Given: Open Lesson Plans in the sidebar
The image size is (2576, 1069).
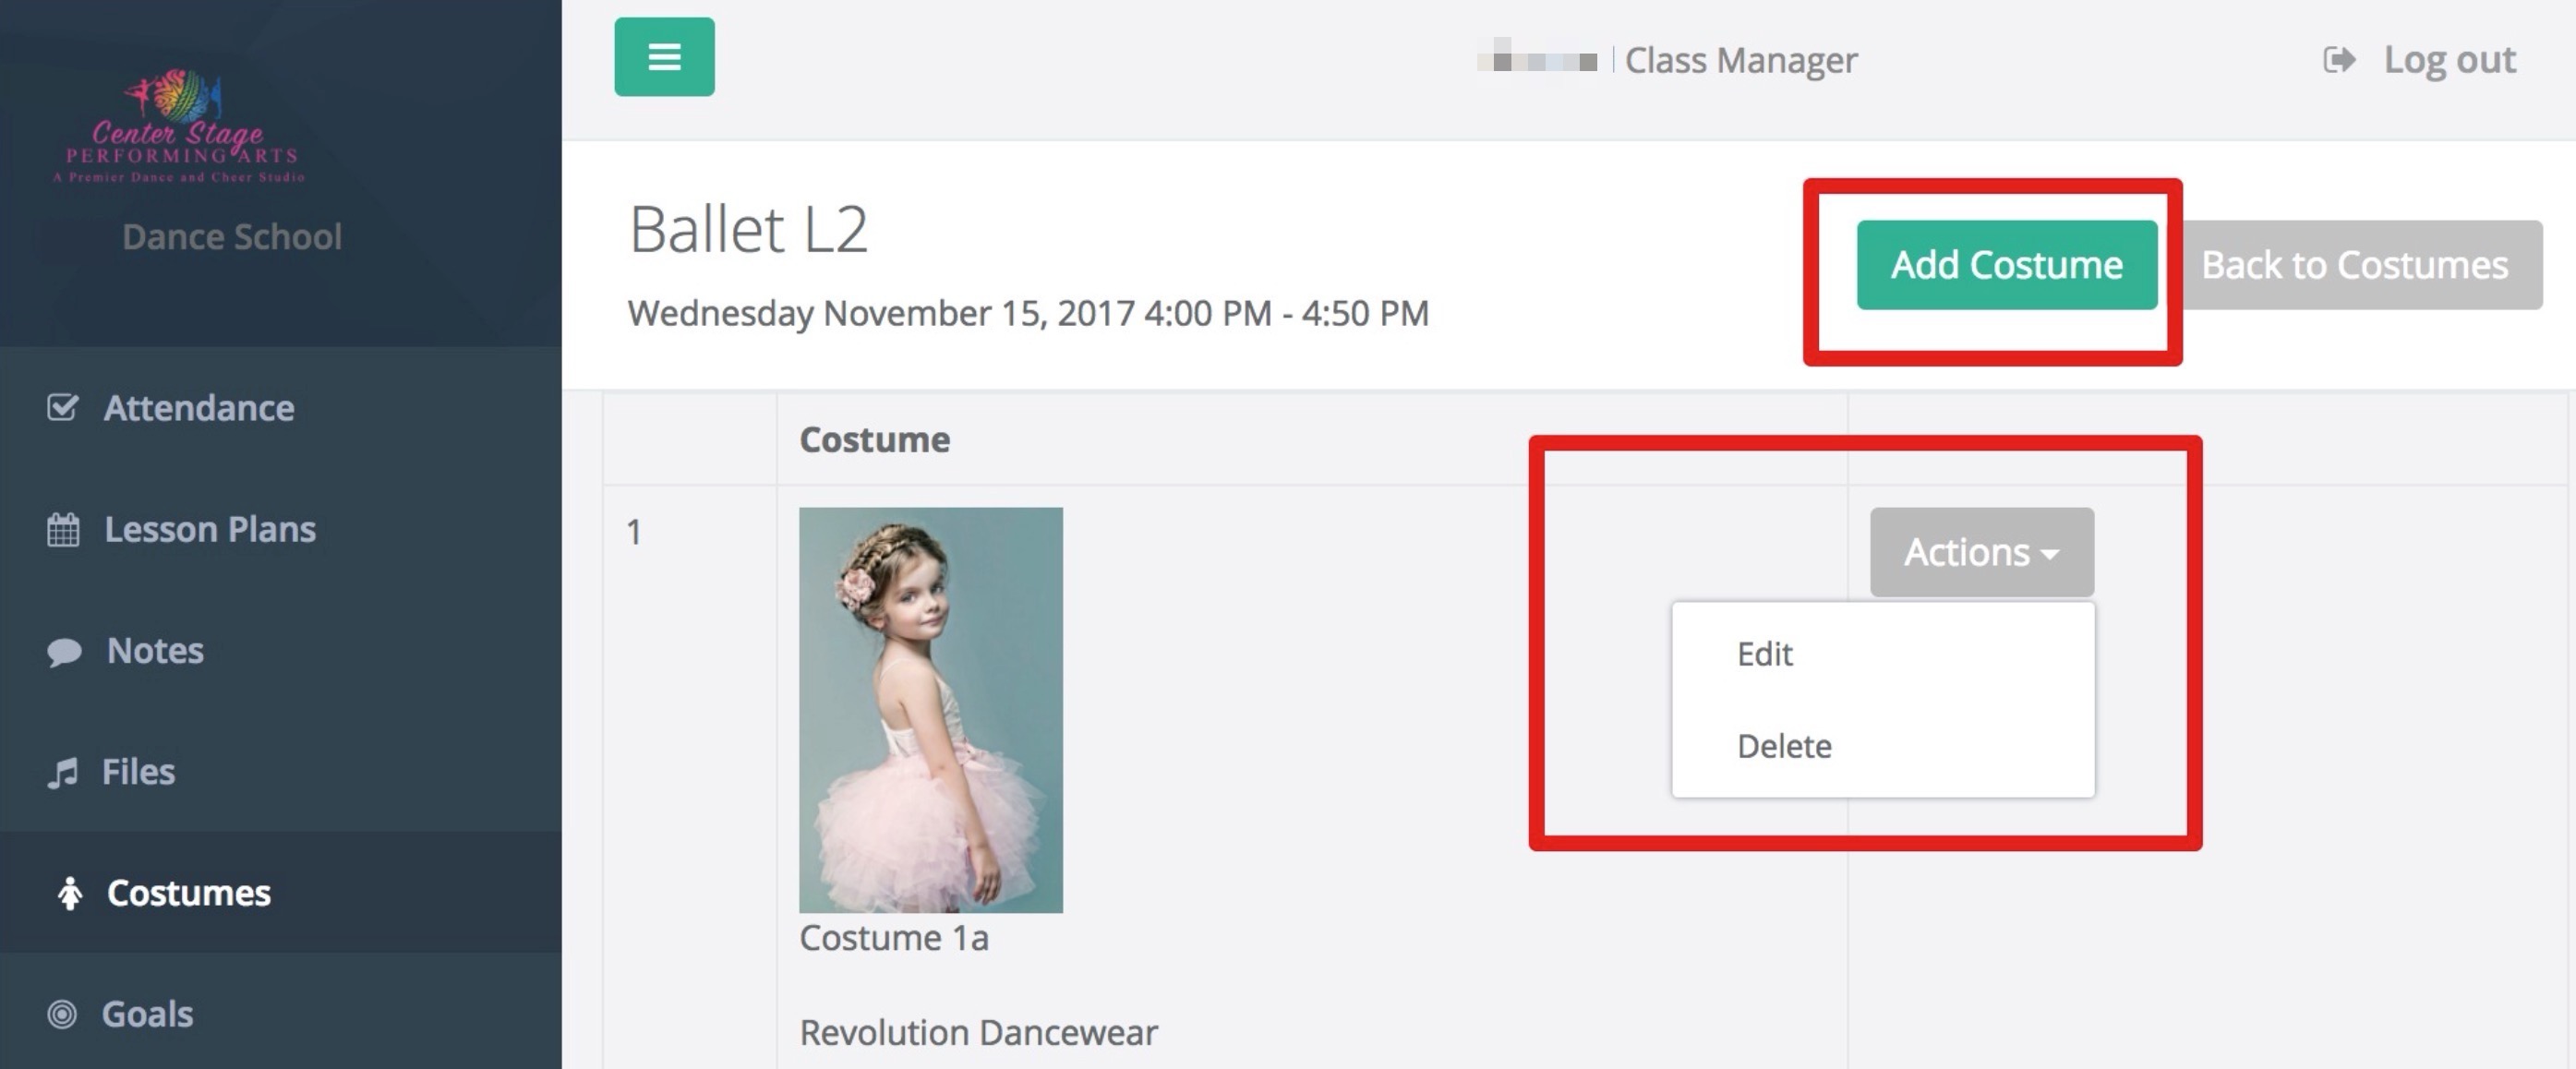Looking at the screenshot, I should [x=209, y=530].
